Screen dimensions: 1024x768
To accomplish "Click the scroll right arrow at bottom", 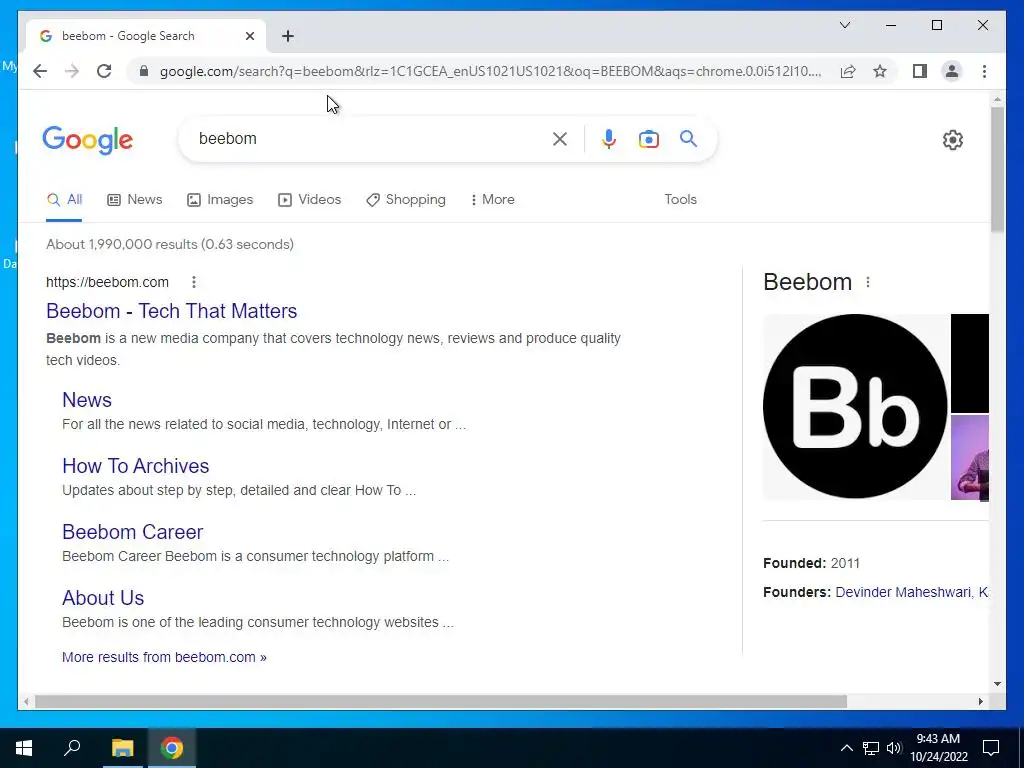I will tap(980, 701).
